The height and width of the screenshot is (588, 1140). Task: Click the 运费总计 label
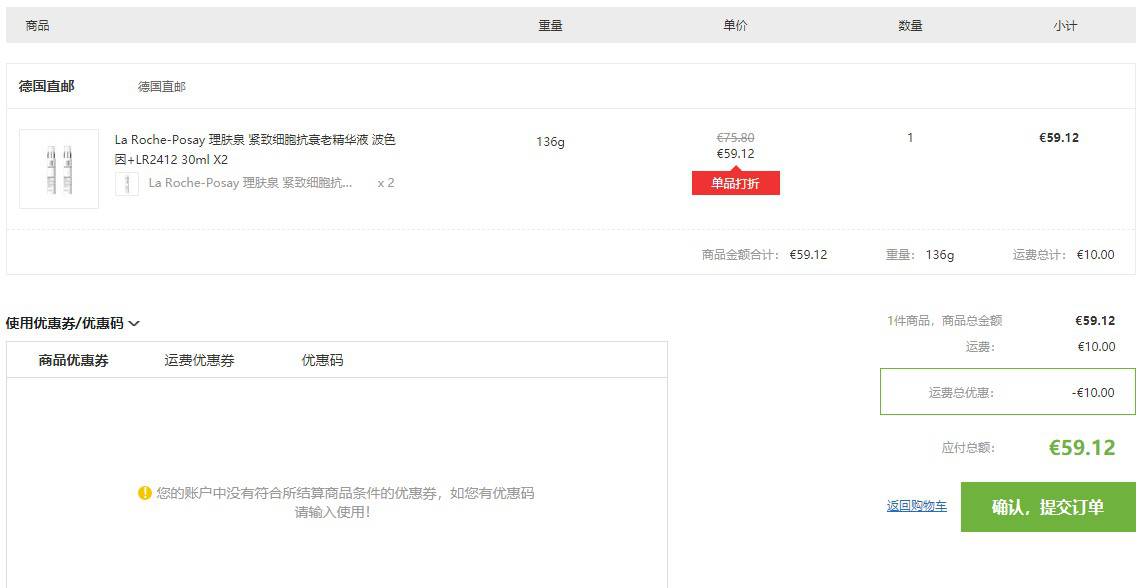coord(1040,254)
